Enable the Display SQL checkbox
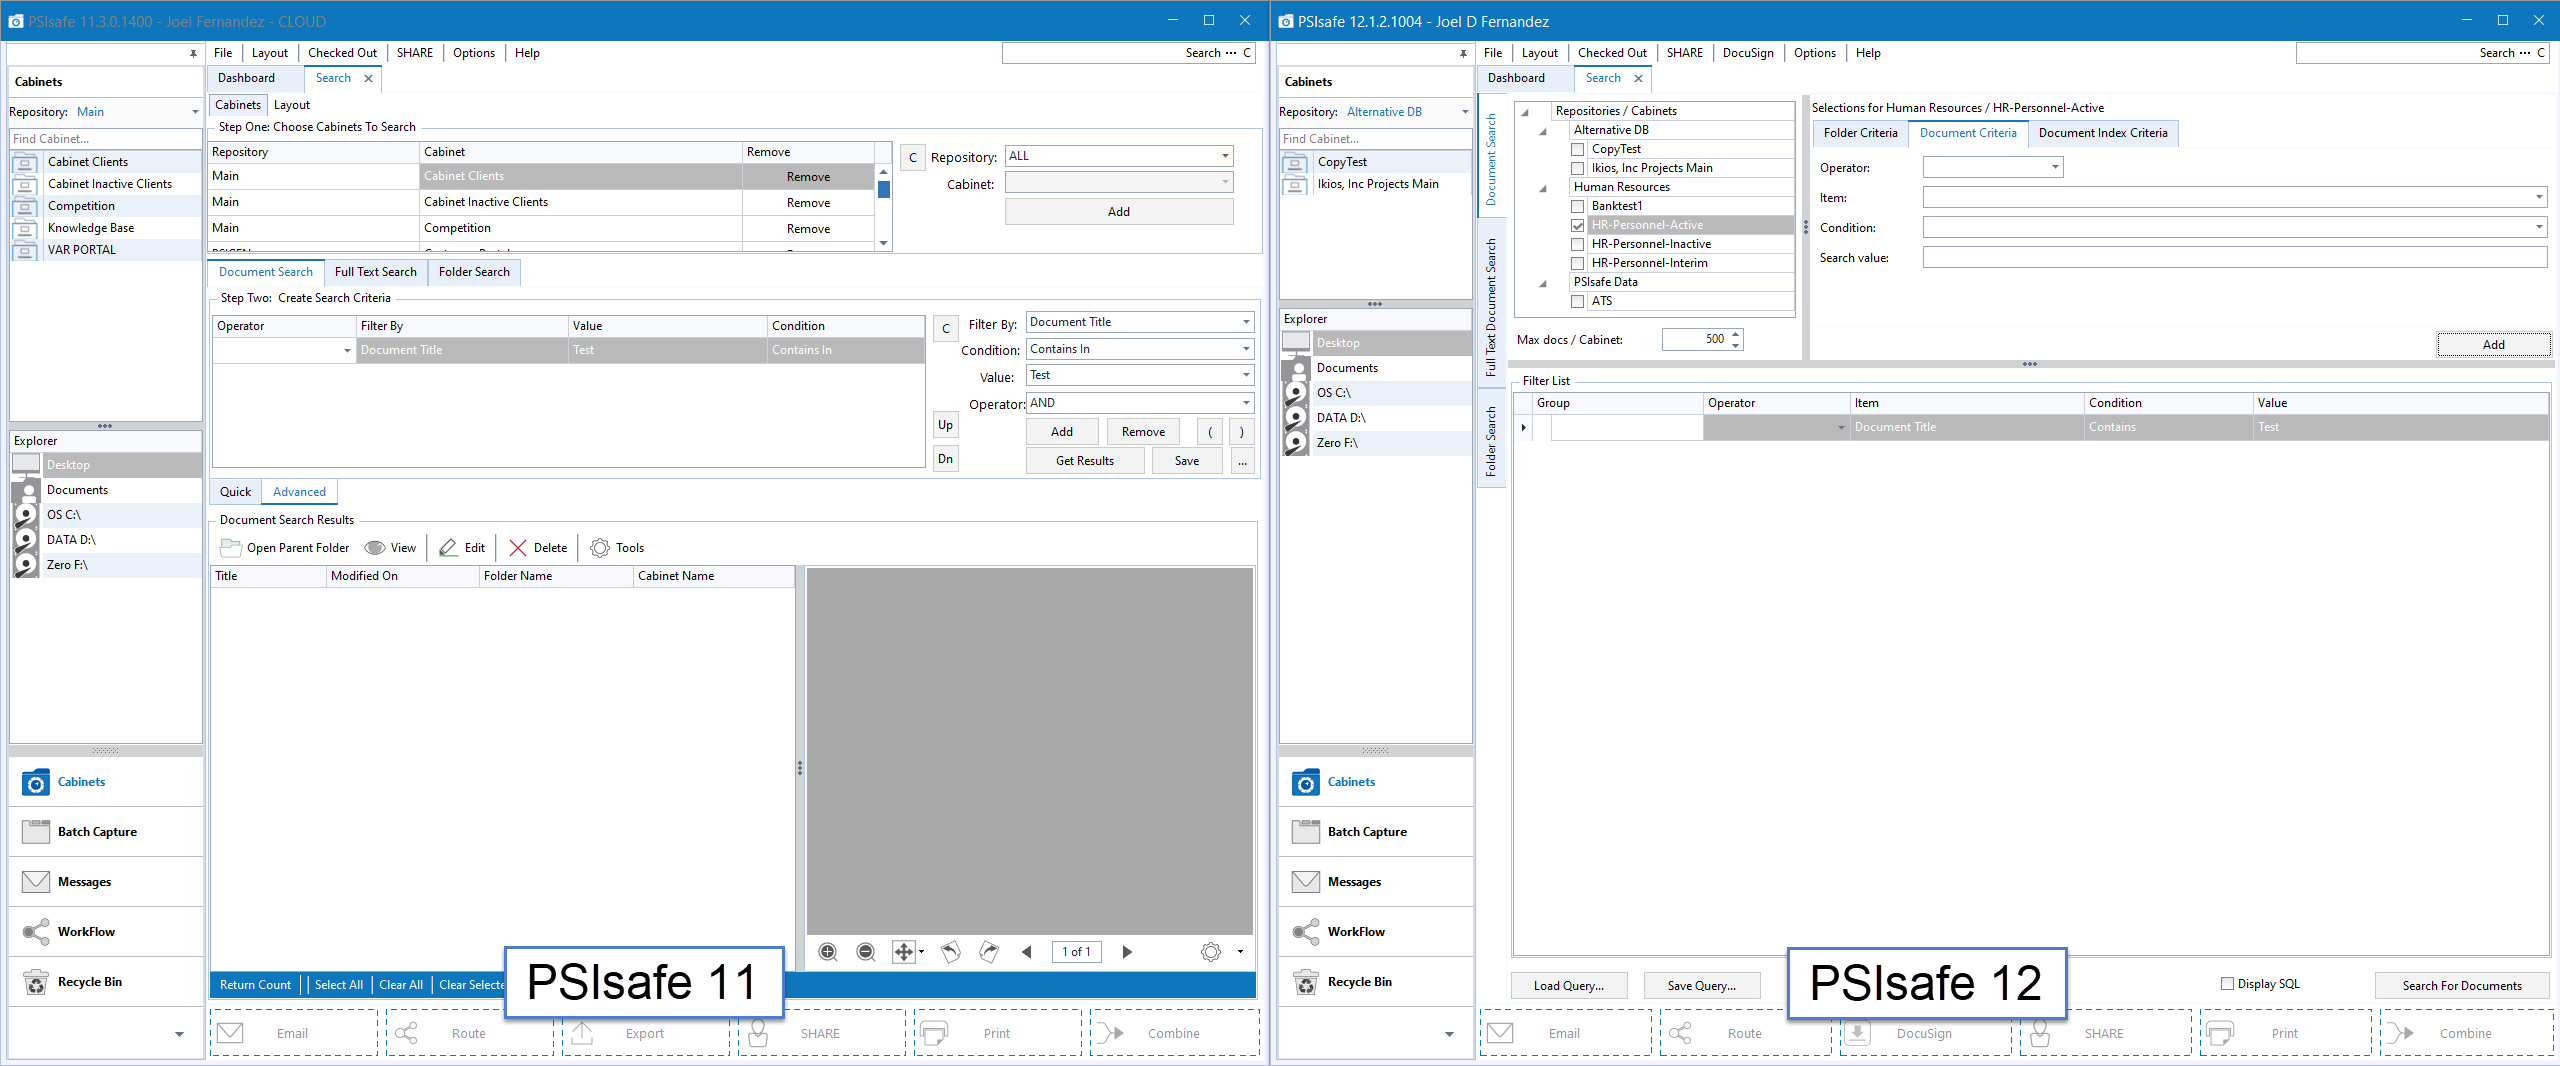This screenshot has width=2560, height=1066. (2227, 984)
